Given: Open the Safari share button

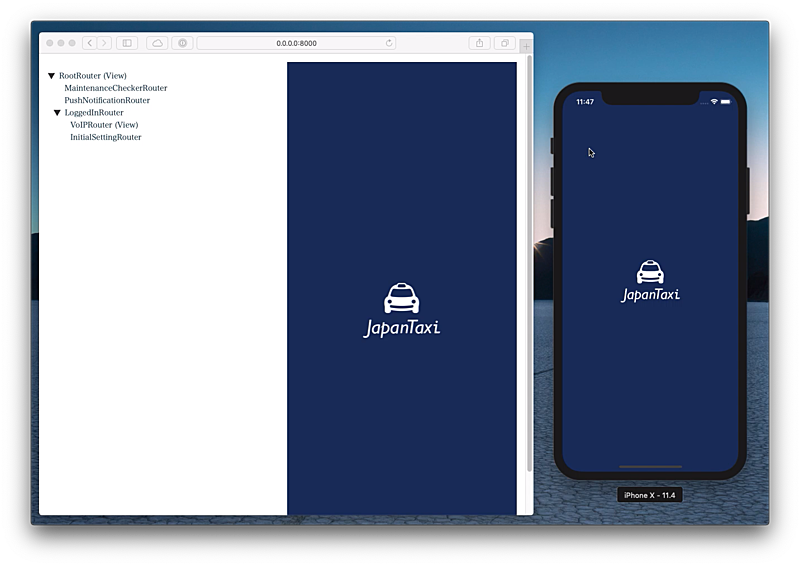Looking at the screenshot, I should pos(479,43).
